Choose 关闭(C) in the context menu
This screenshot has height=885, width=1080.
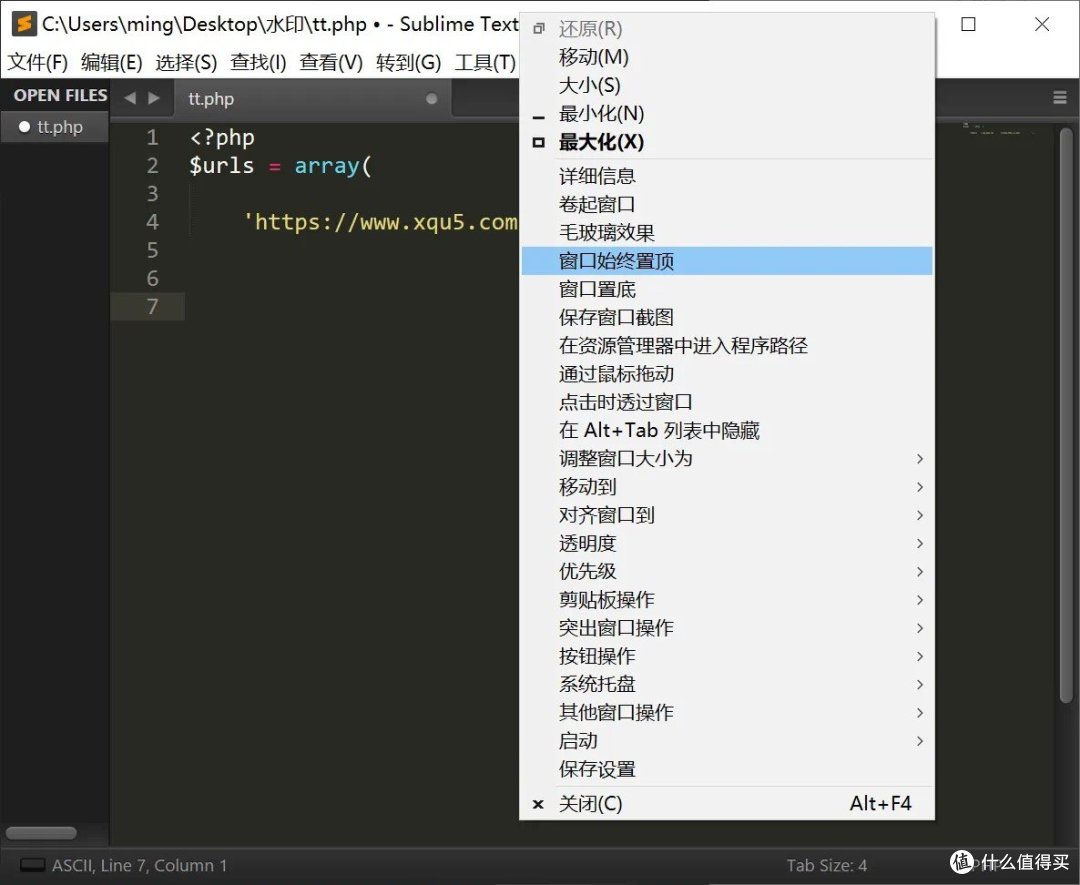590,804
